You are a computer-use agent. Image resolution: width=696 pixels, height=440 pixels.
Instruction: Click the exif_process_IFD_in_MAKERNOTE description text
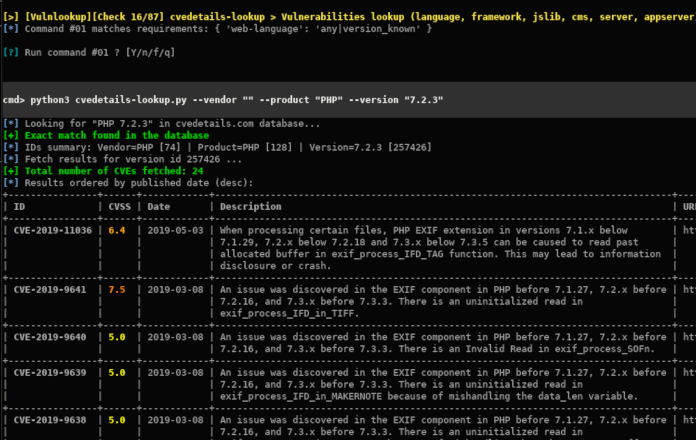(301, 396)
